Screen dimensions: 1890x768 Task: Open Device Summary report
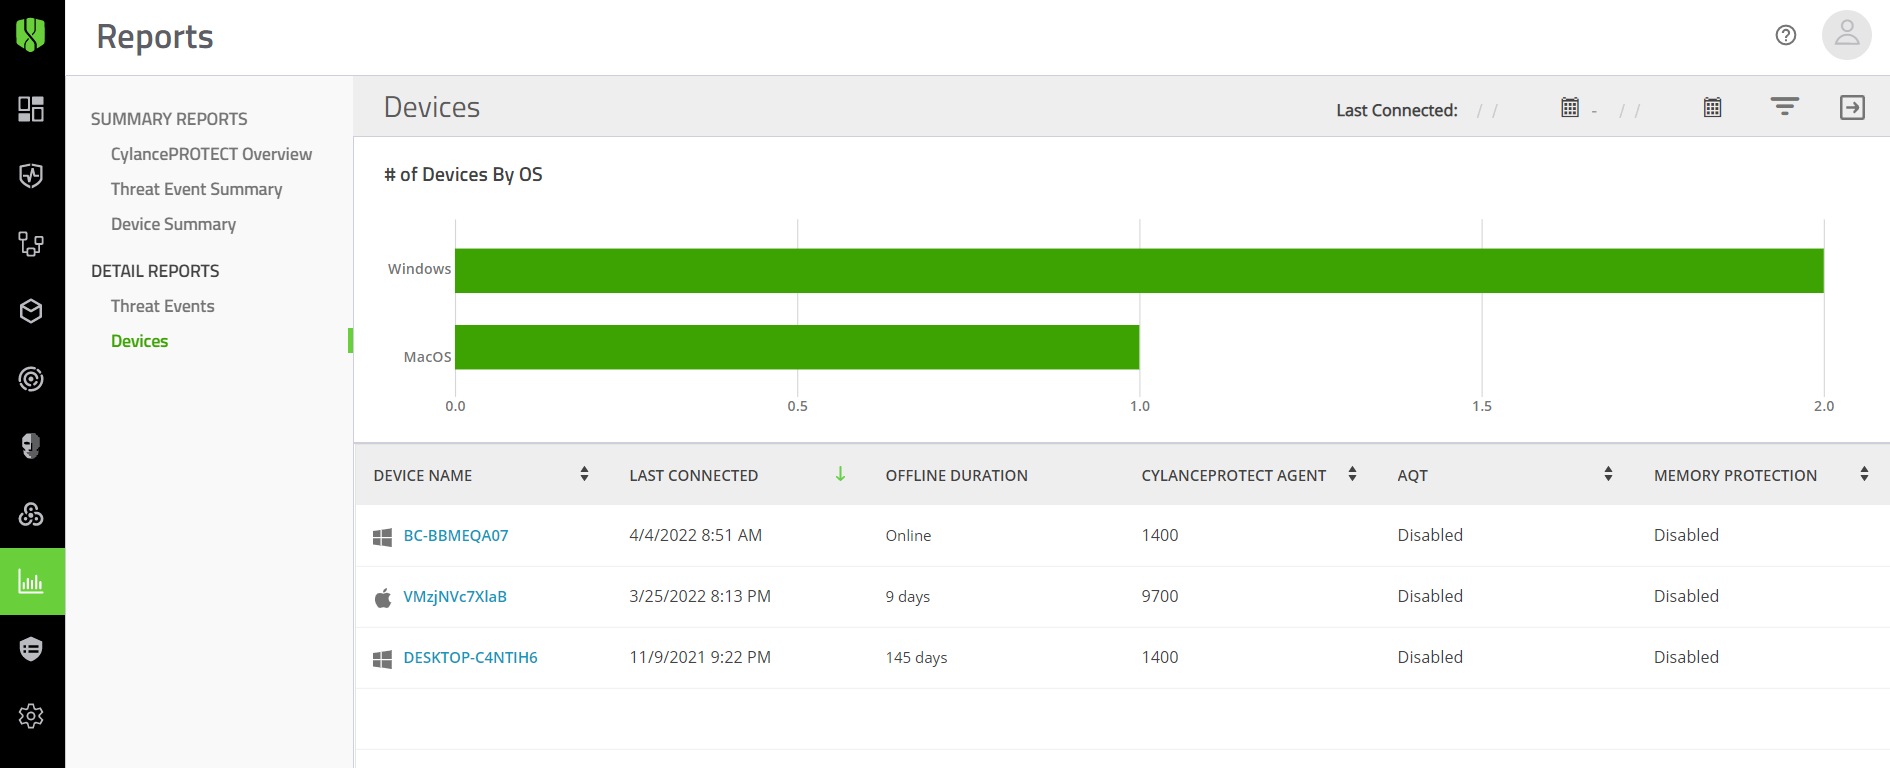173,224
